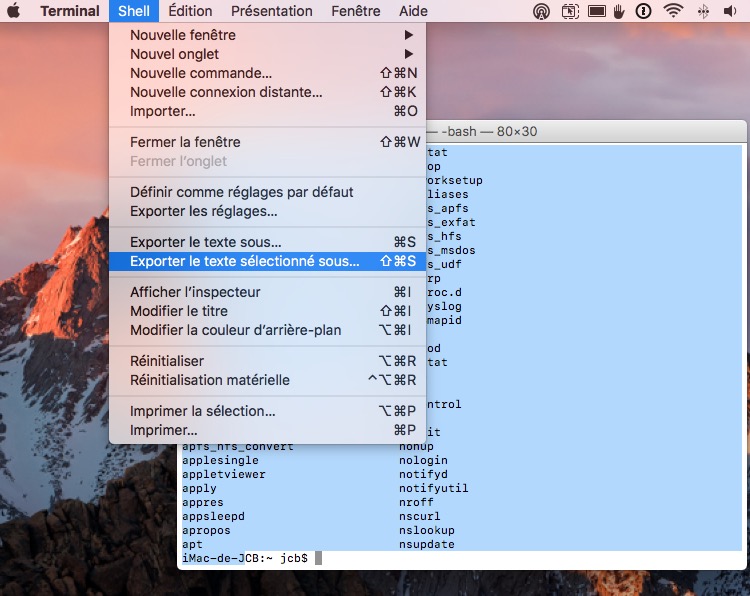The image size is (750, 596).
Task: Click the screen capture cursor icon
Action: (x=570, y=11)
